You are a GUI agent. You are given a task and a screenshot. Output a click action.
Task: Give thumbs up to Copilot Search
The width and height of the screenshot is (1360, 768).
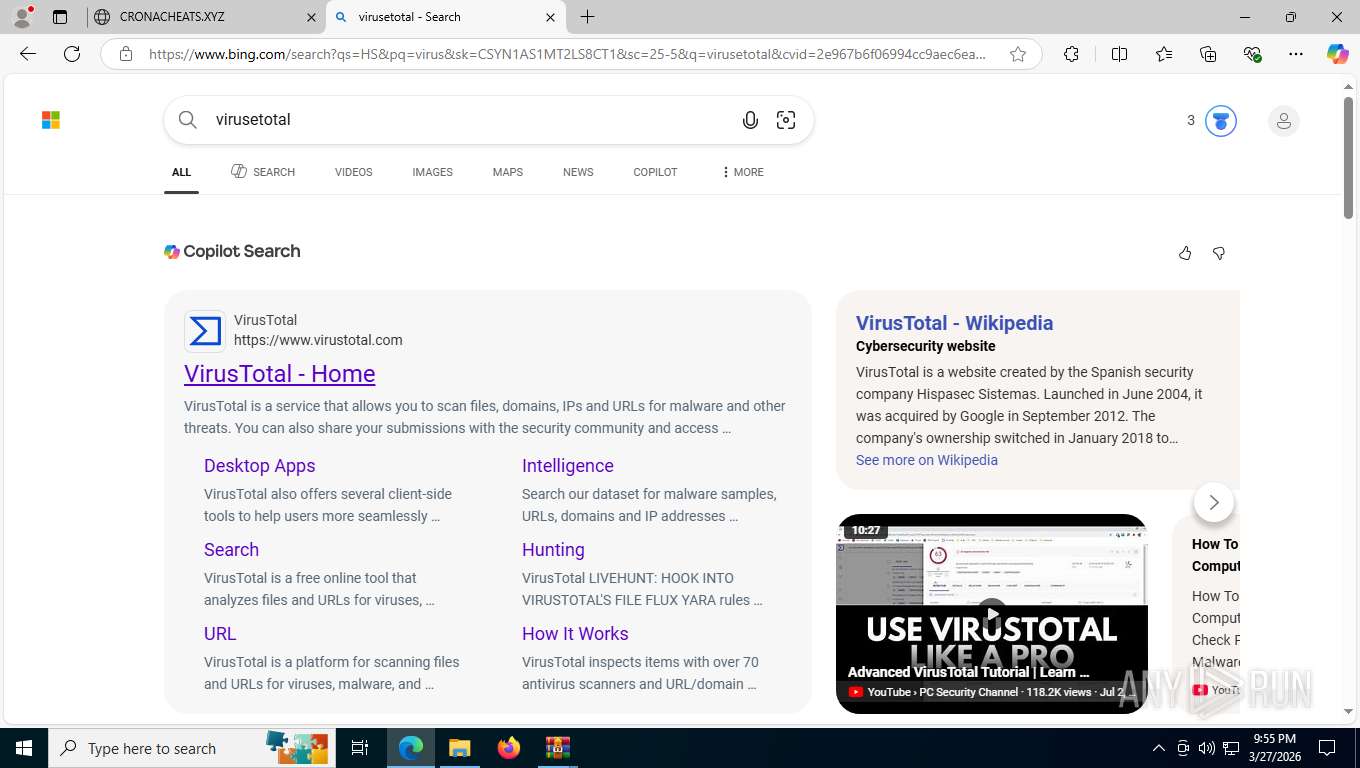tap(1185, 253)
